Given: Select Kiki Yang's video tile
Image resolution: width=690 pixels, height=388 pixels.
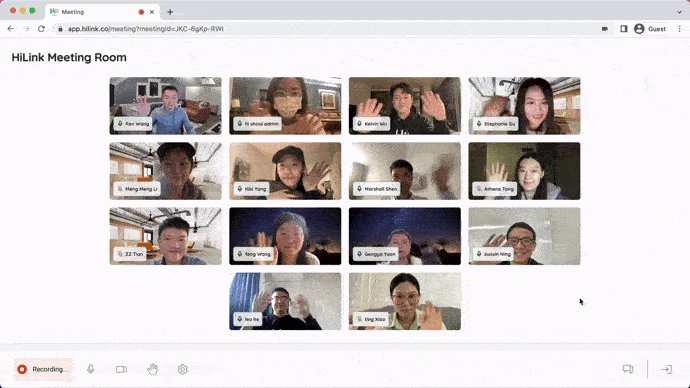Looking at the screenshot, I should [x=285, y=171].
